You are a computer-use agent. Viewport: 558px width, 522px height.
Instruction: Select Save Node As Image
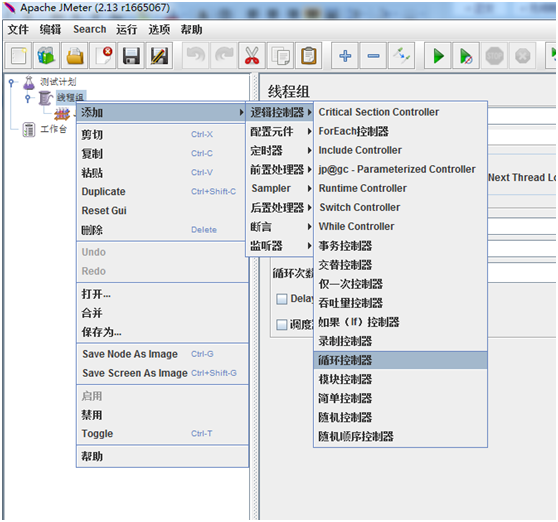162,354
